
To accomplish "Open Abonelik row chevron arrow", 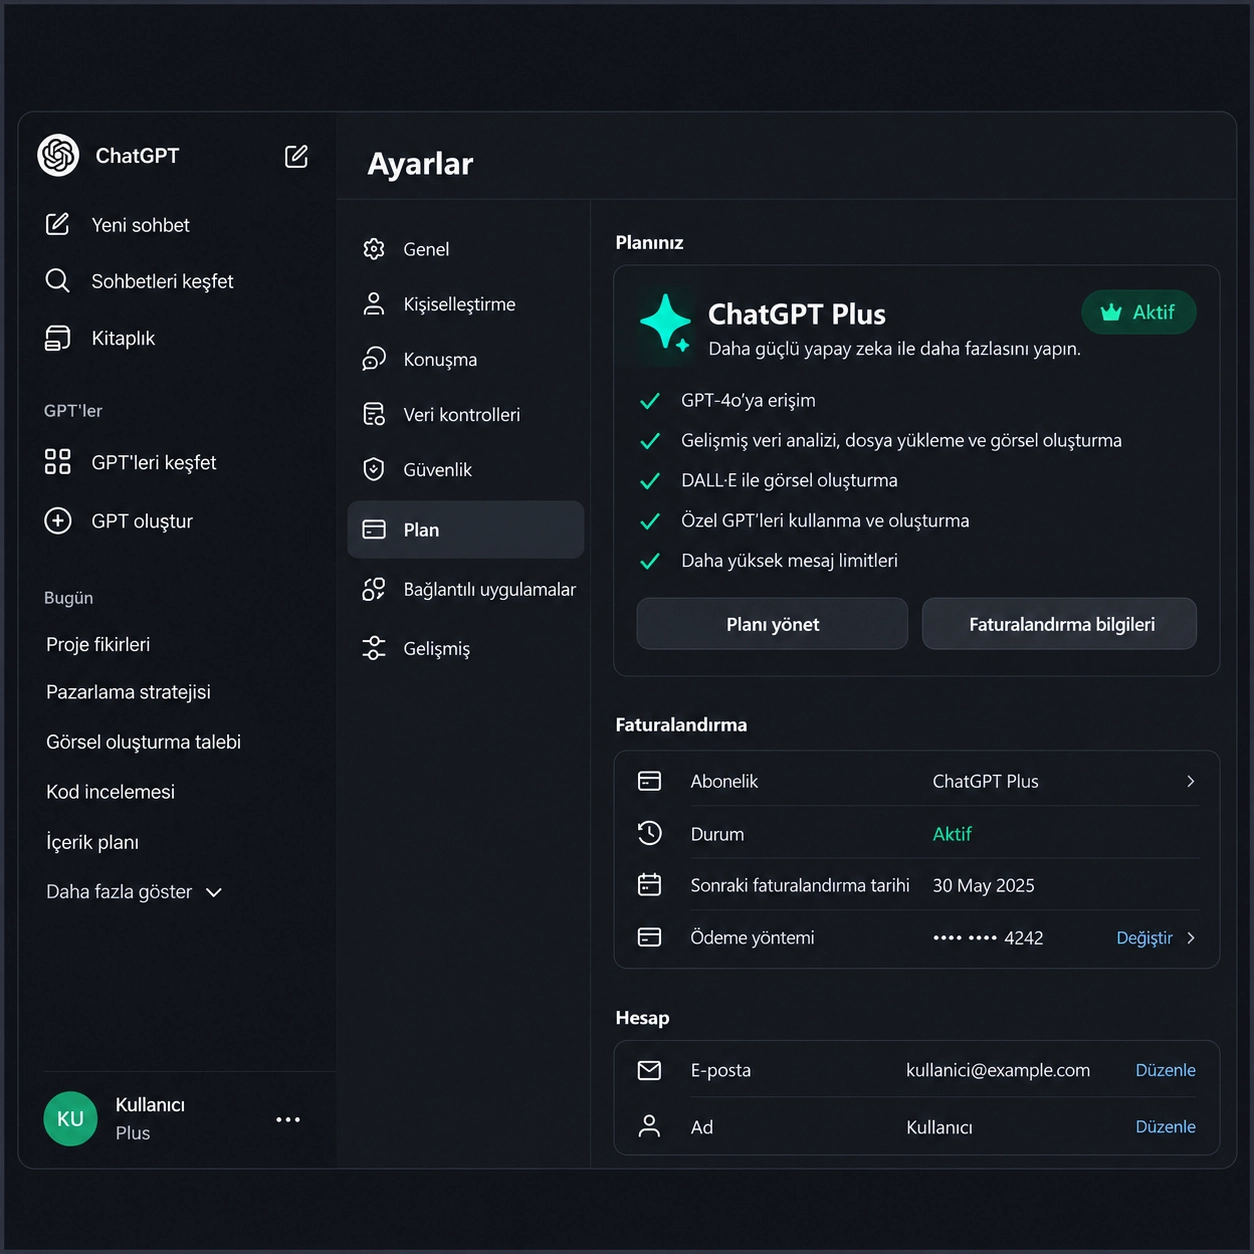I will click(1190, 781).
